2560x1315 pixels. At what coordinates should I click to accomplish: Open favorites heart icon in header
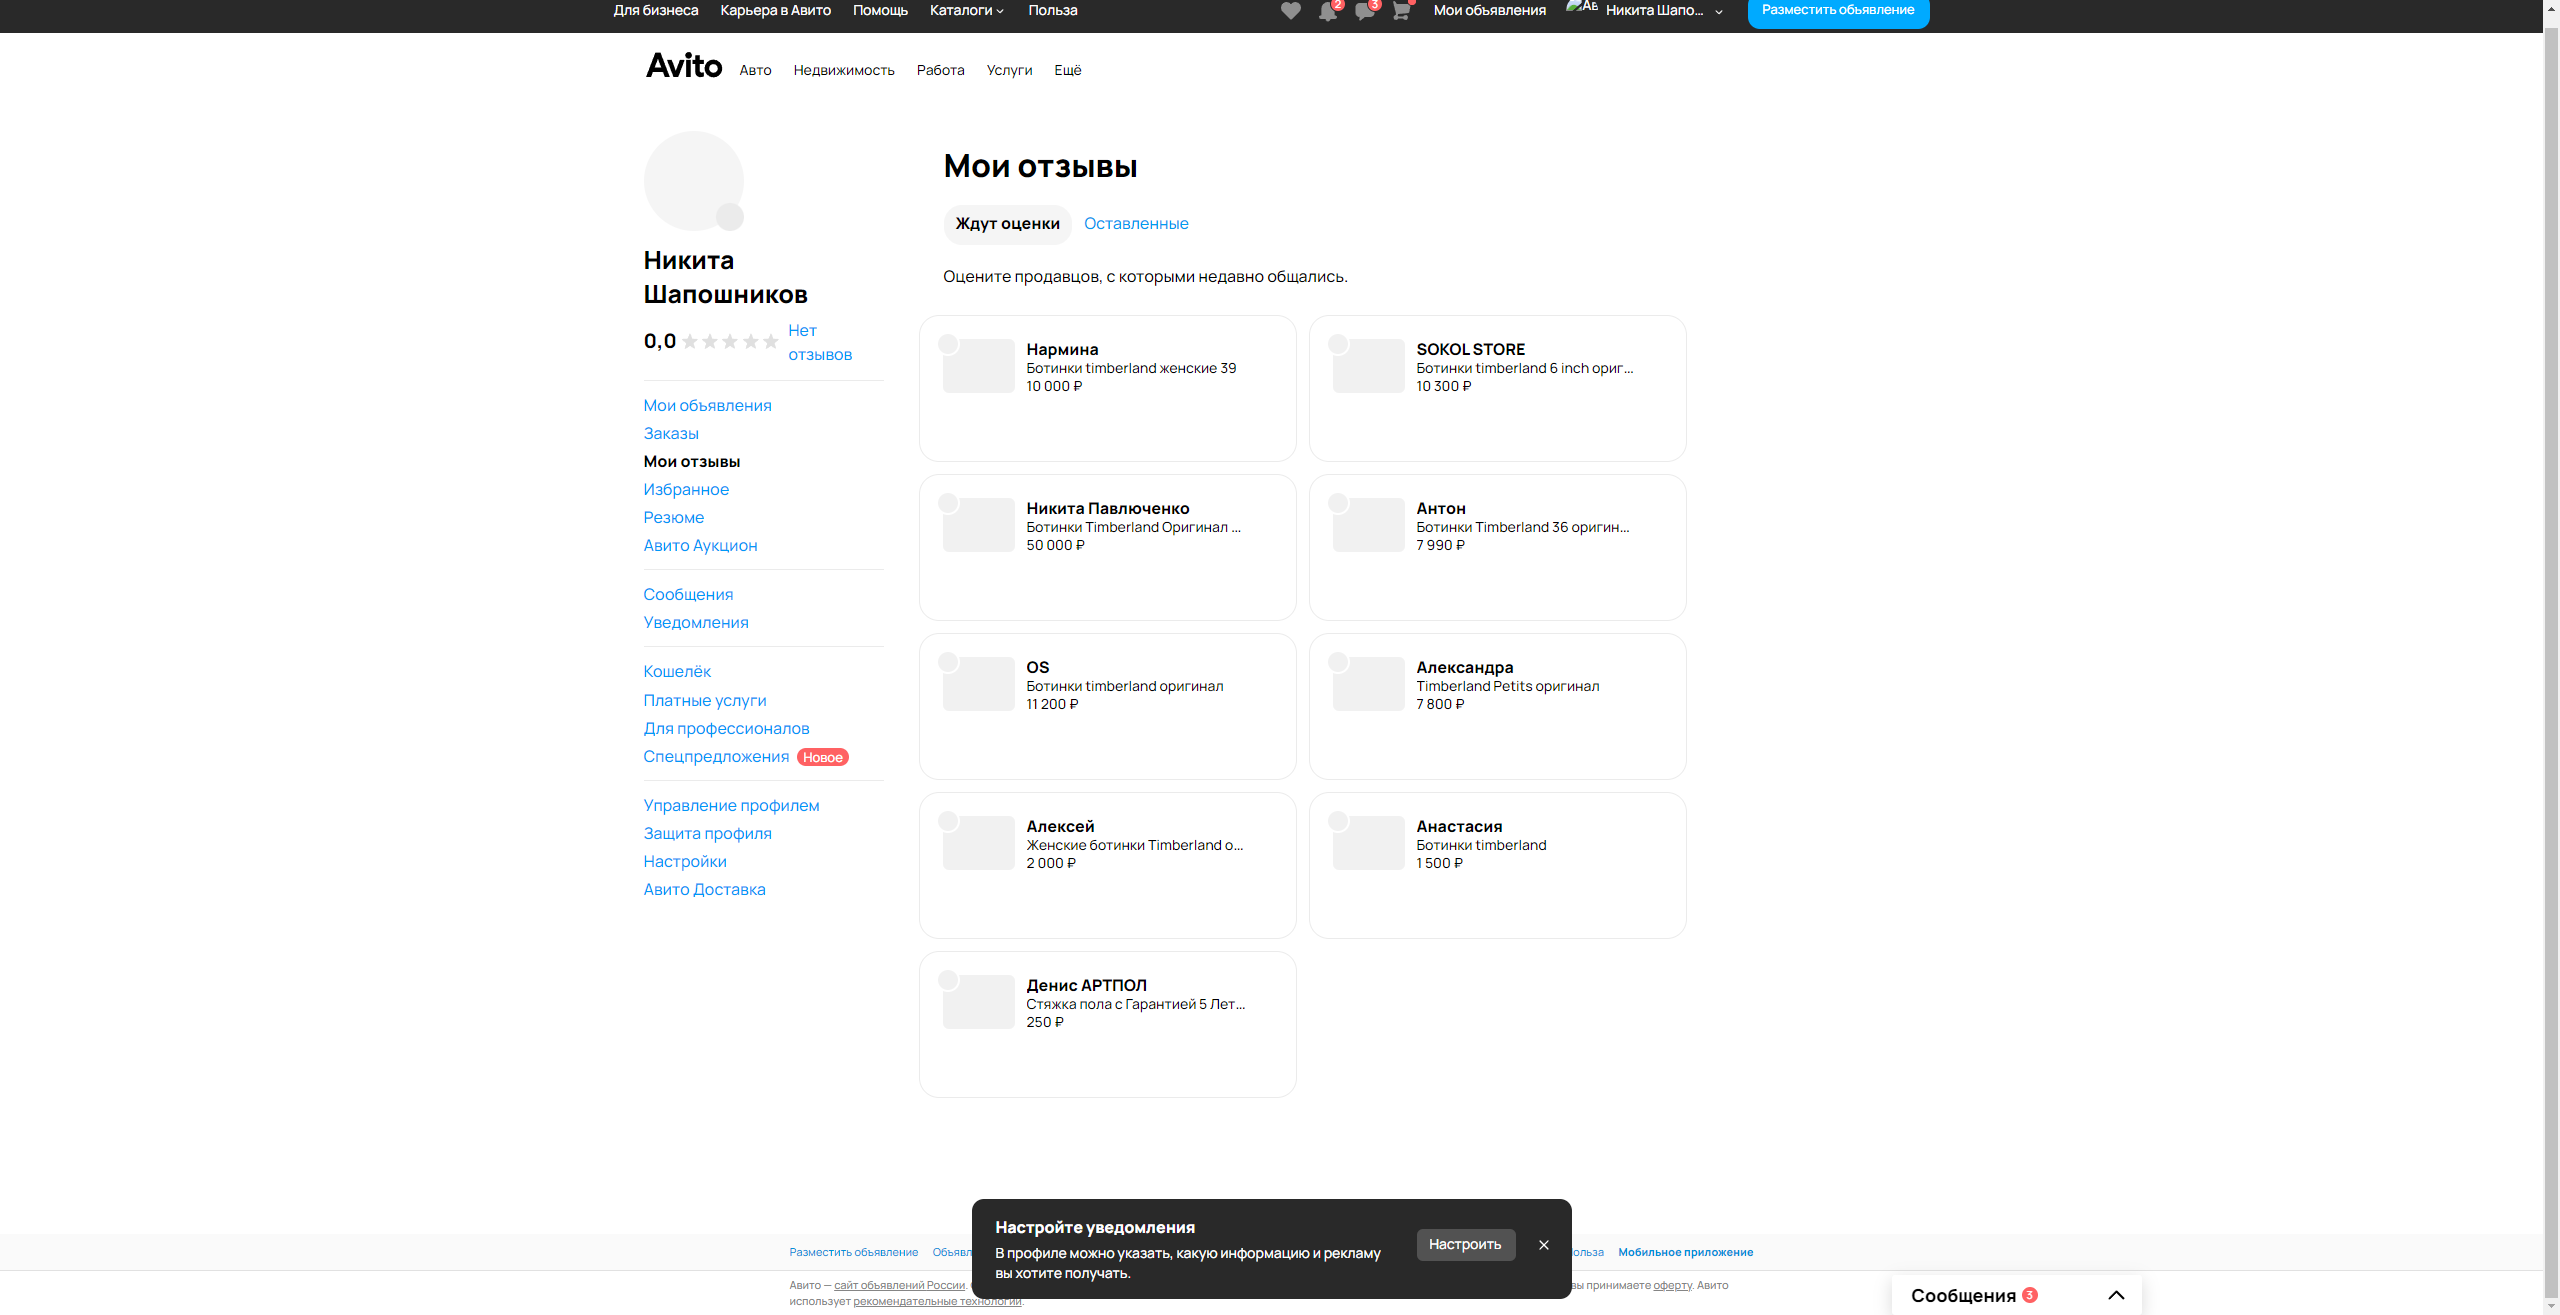click(1290, 11)
